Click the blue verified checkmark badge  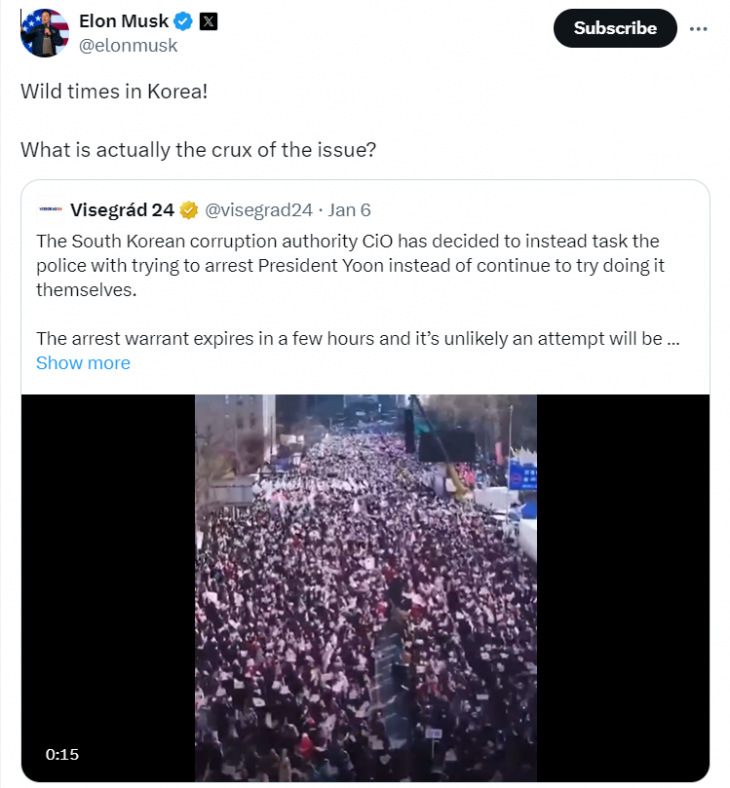click(x=181, y=21)
